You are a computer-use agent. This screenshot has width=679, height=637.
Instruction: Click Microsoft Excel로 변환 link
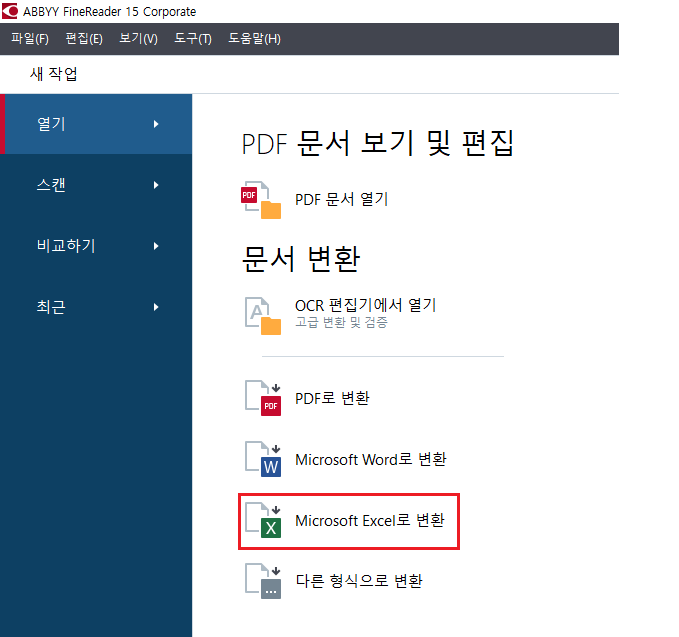[x=370, y=521]
